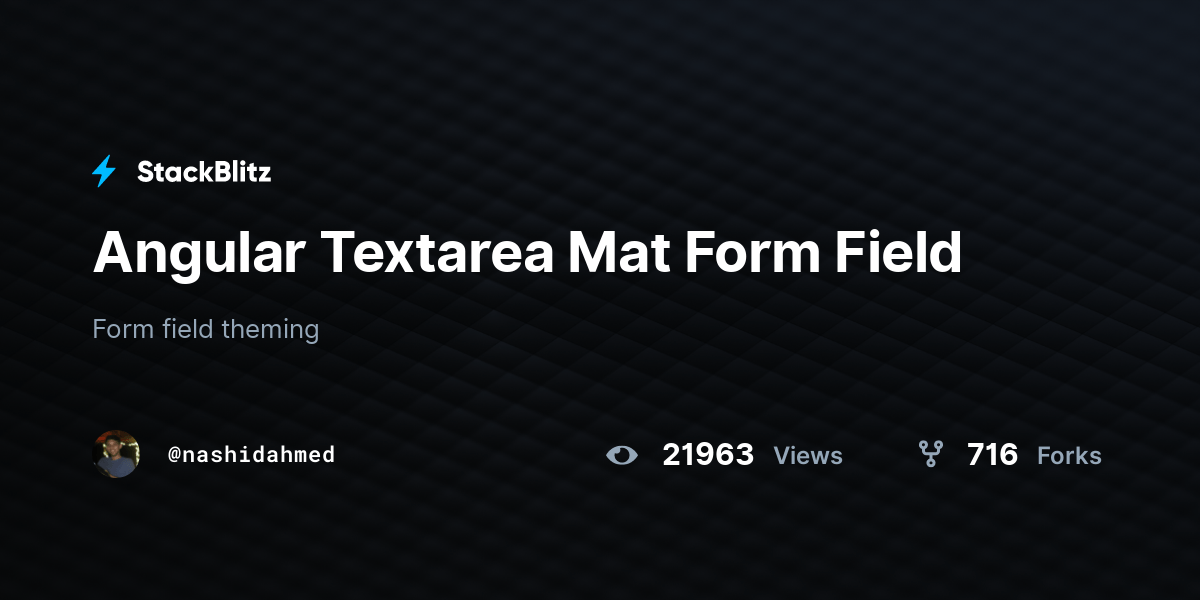Image resolution: width=1200 pixels, height=600 pixels.
Task: Click the 21963 view count number
Action: tap(708, 455)
